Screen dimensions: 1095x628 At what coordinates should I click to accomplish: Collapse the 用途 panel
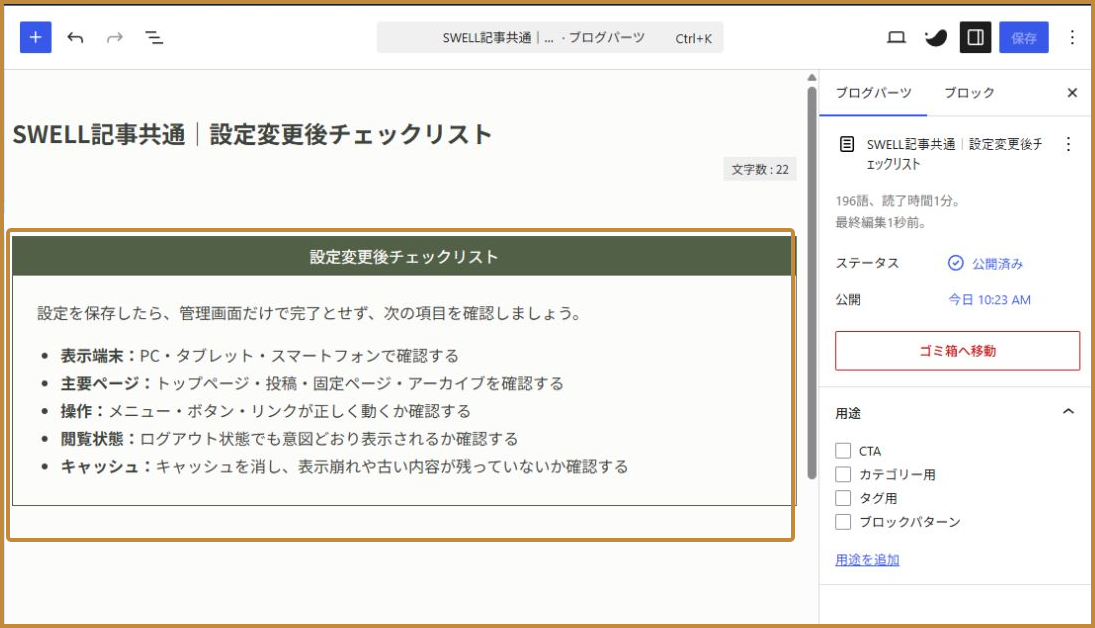[x=1068, y=412]
